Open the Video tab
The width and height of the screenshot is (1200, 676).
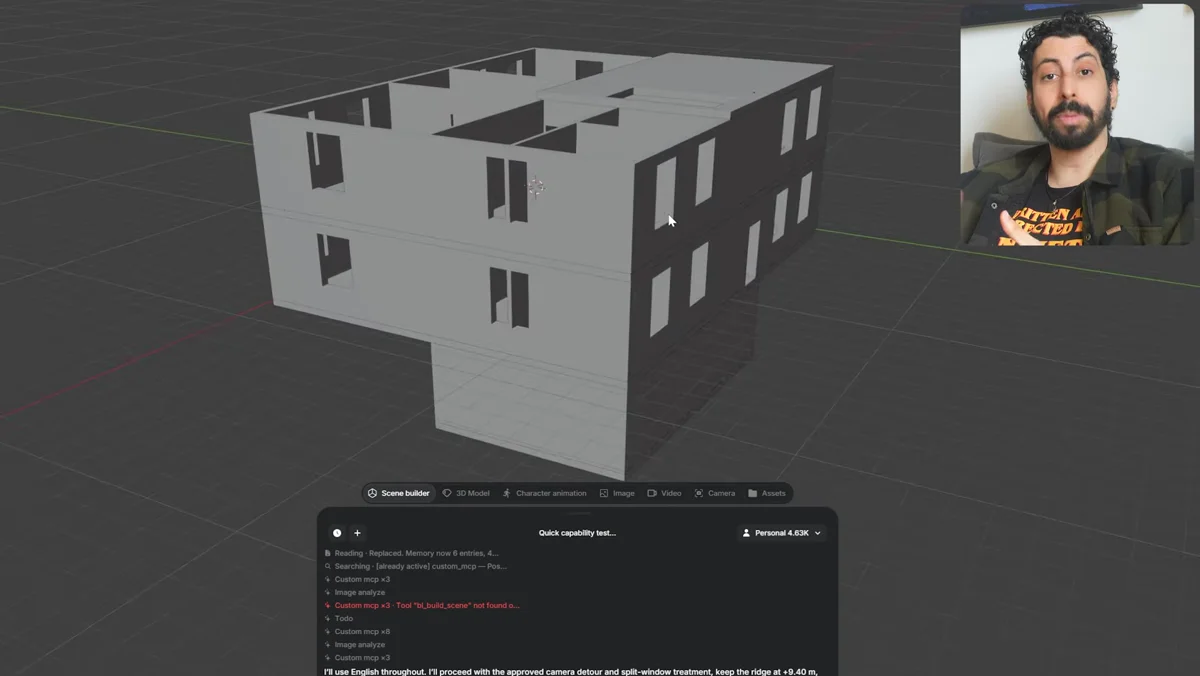[x=664, y=493]
